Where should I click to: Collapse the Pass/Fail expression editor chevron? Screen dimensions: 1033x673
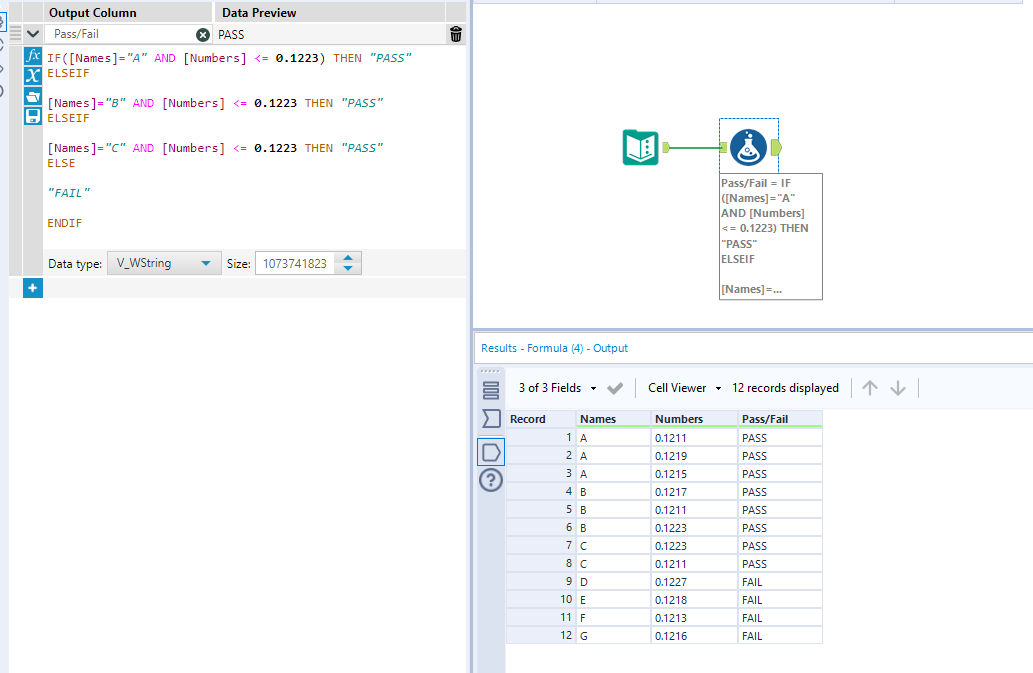point(32,33)
